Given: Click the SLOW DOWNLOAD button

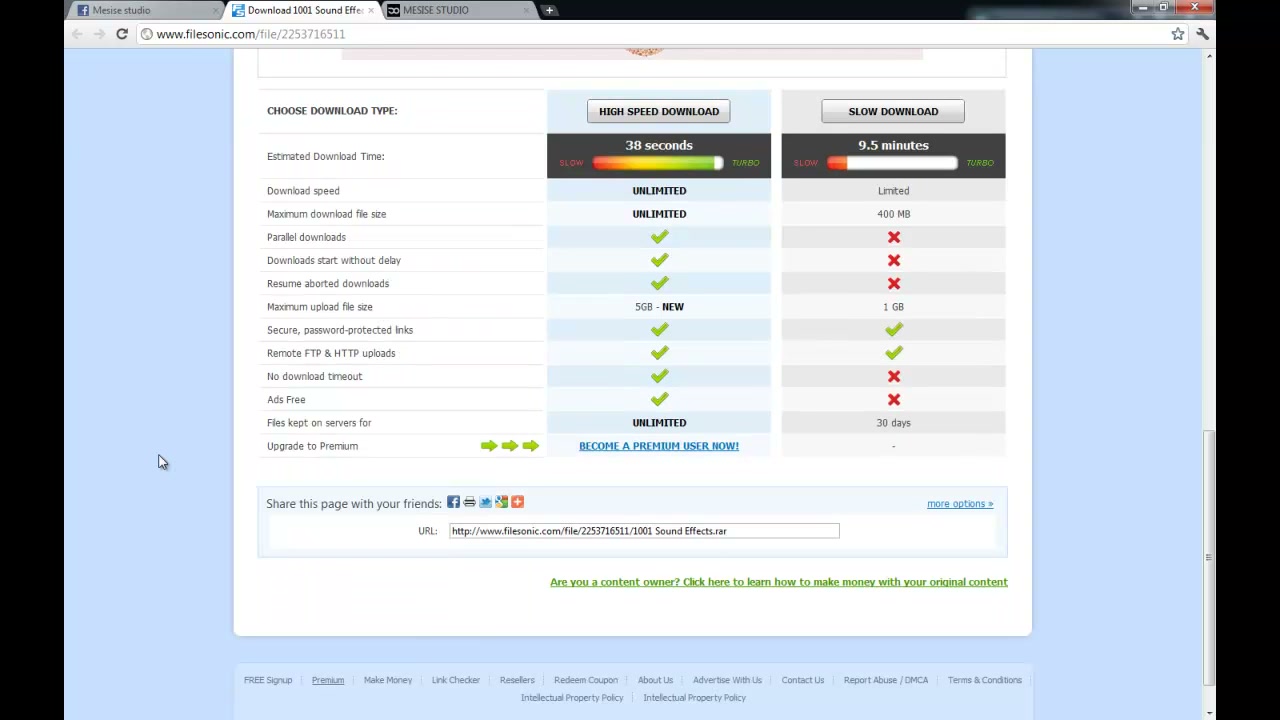Looking at the screenshot, I should click(x=893, y=111).
